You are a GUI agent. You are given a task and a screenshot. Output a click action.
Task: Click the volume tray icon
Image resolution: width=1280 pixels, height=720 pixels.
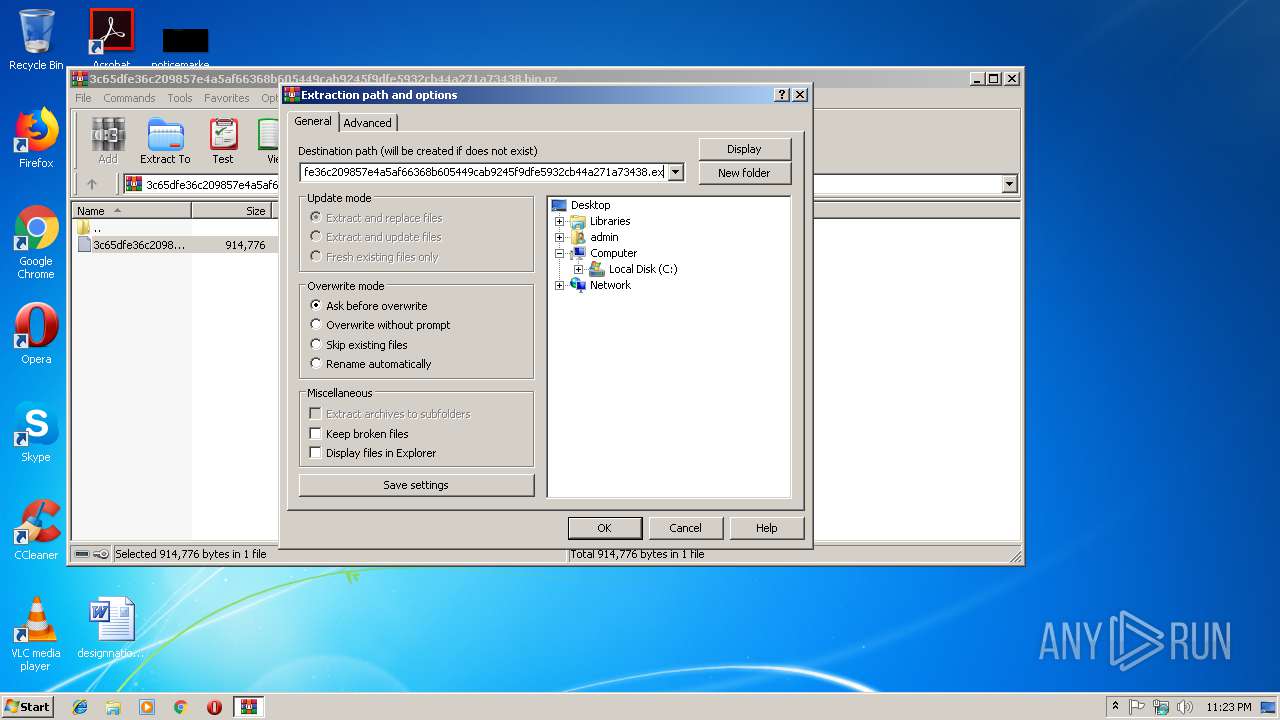(1184, 707)
